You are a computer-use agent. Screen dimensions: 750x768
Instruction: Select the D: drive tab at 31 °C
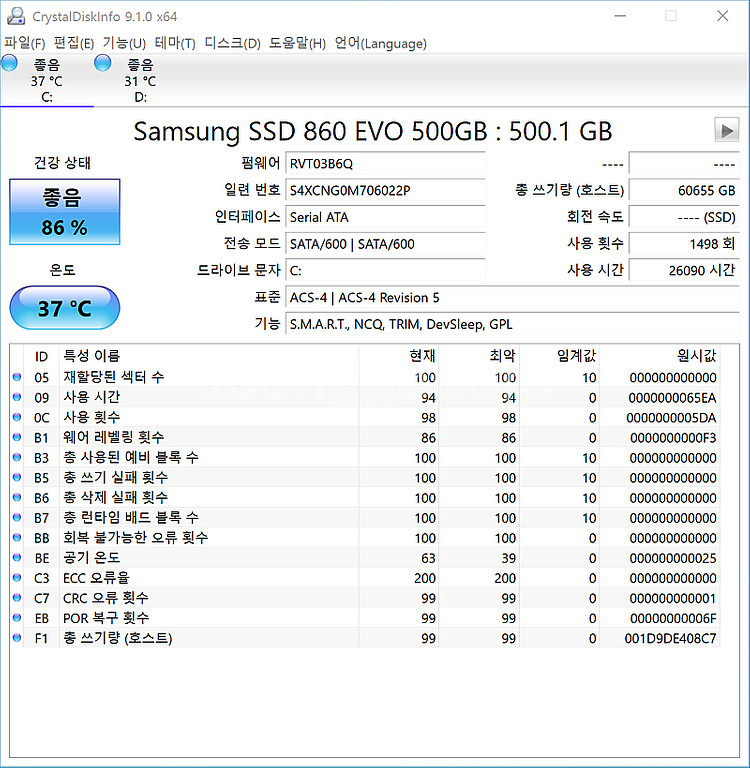coord(140,80)
